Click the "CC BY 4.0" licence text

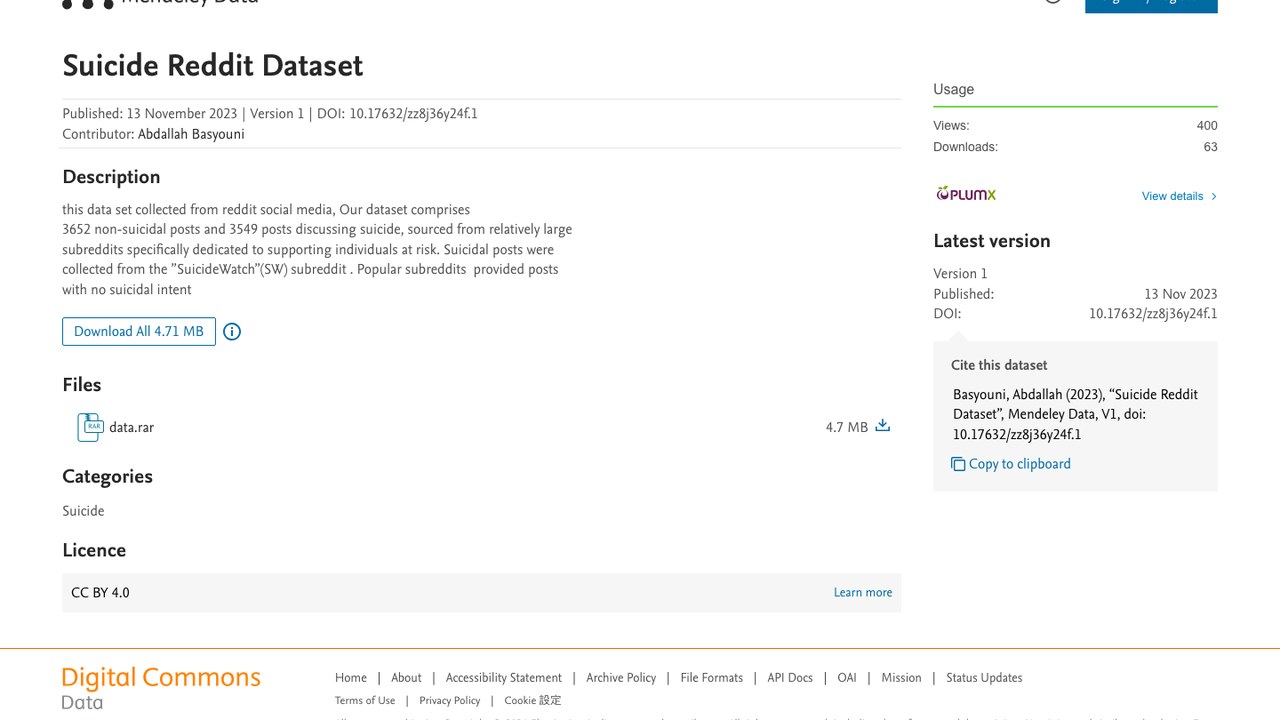pos(100,593)
